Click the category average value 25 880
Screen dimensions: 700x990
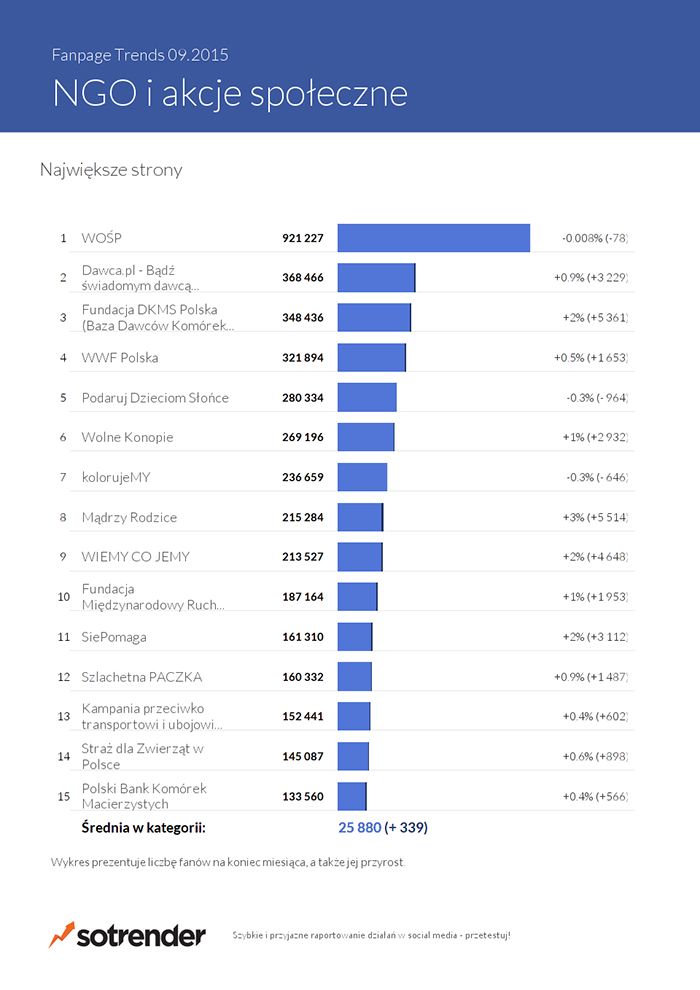point(359,828)
